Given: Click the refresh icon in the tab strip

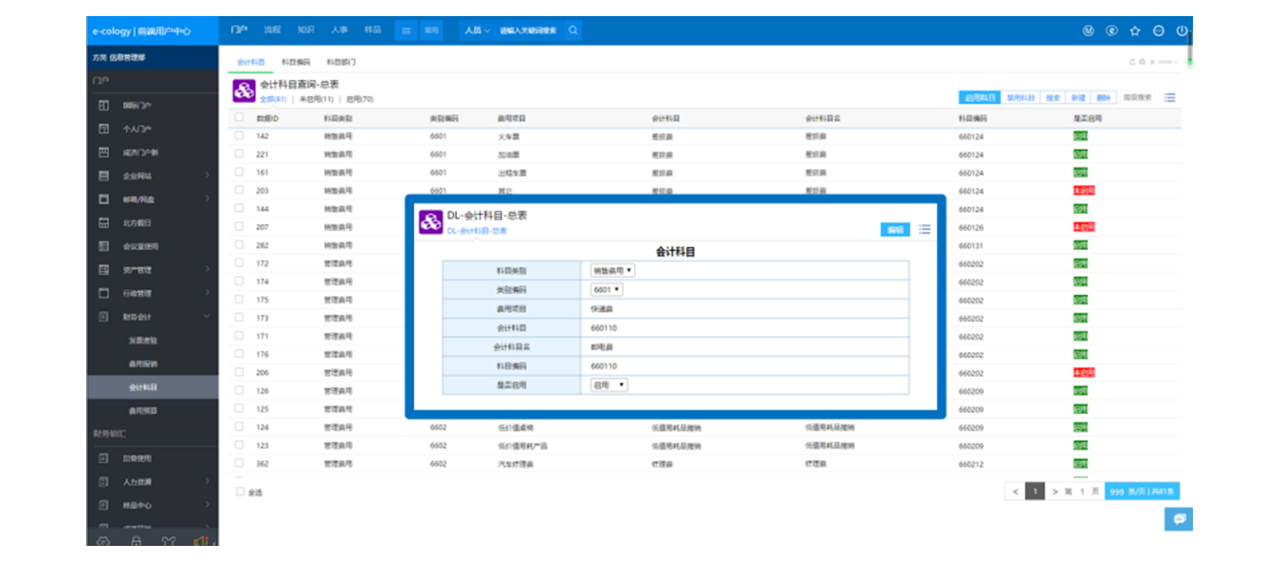Looking at the screenshot, I should click(1132, 62).
